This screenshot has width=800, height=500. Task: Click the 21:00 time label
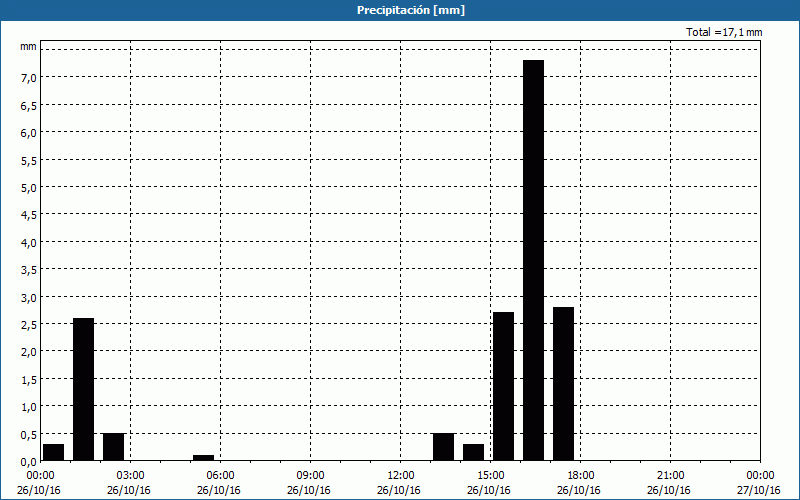[x=670, y=476]
